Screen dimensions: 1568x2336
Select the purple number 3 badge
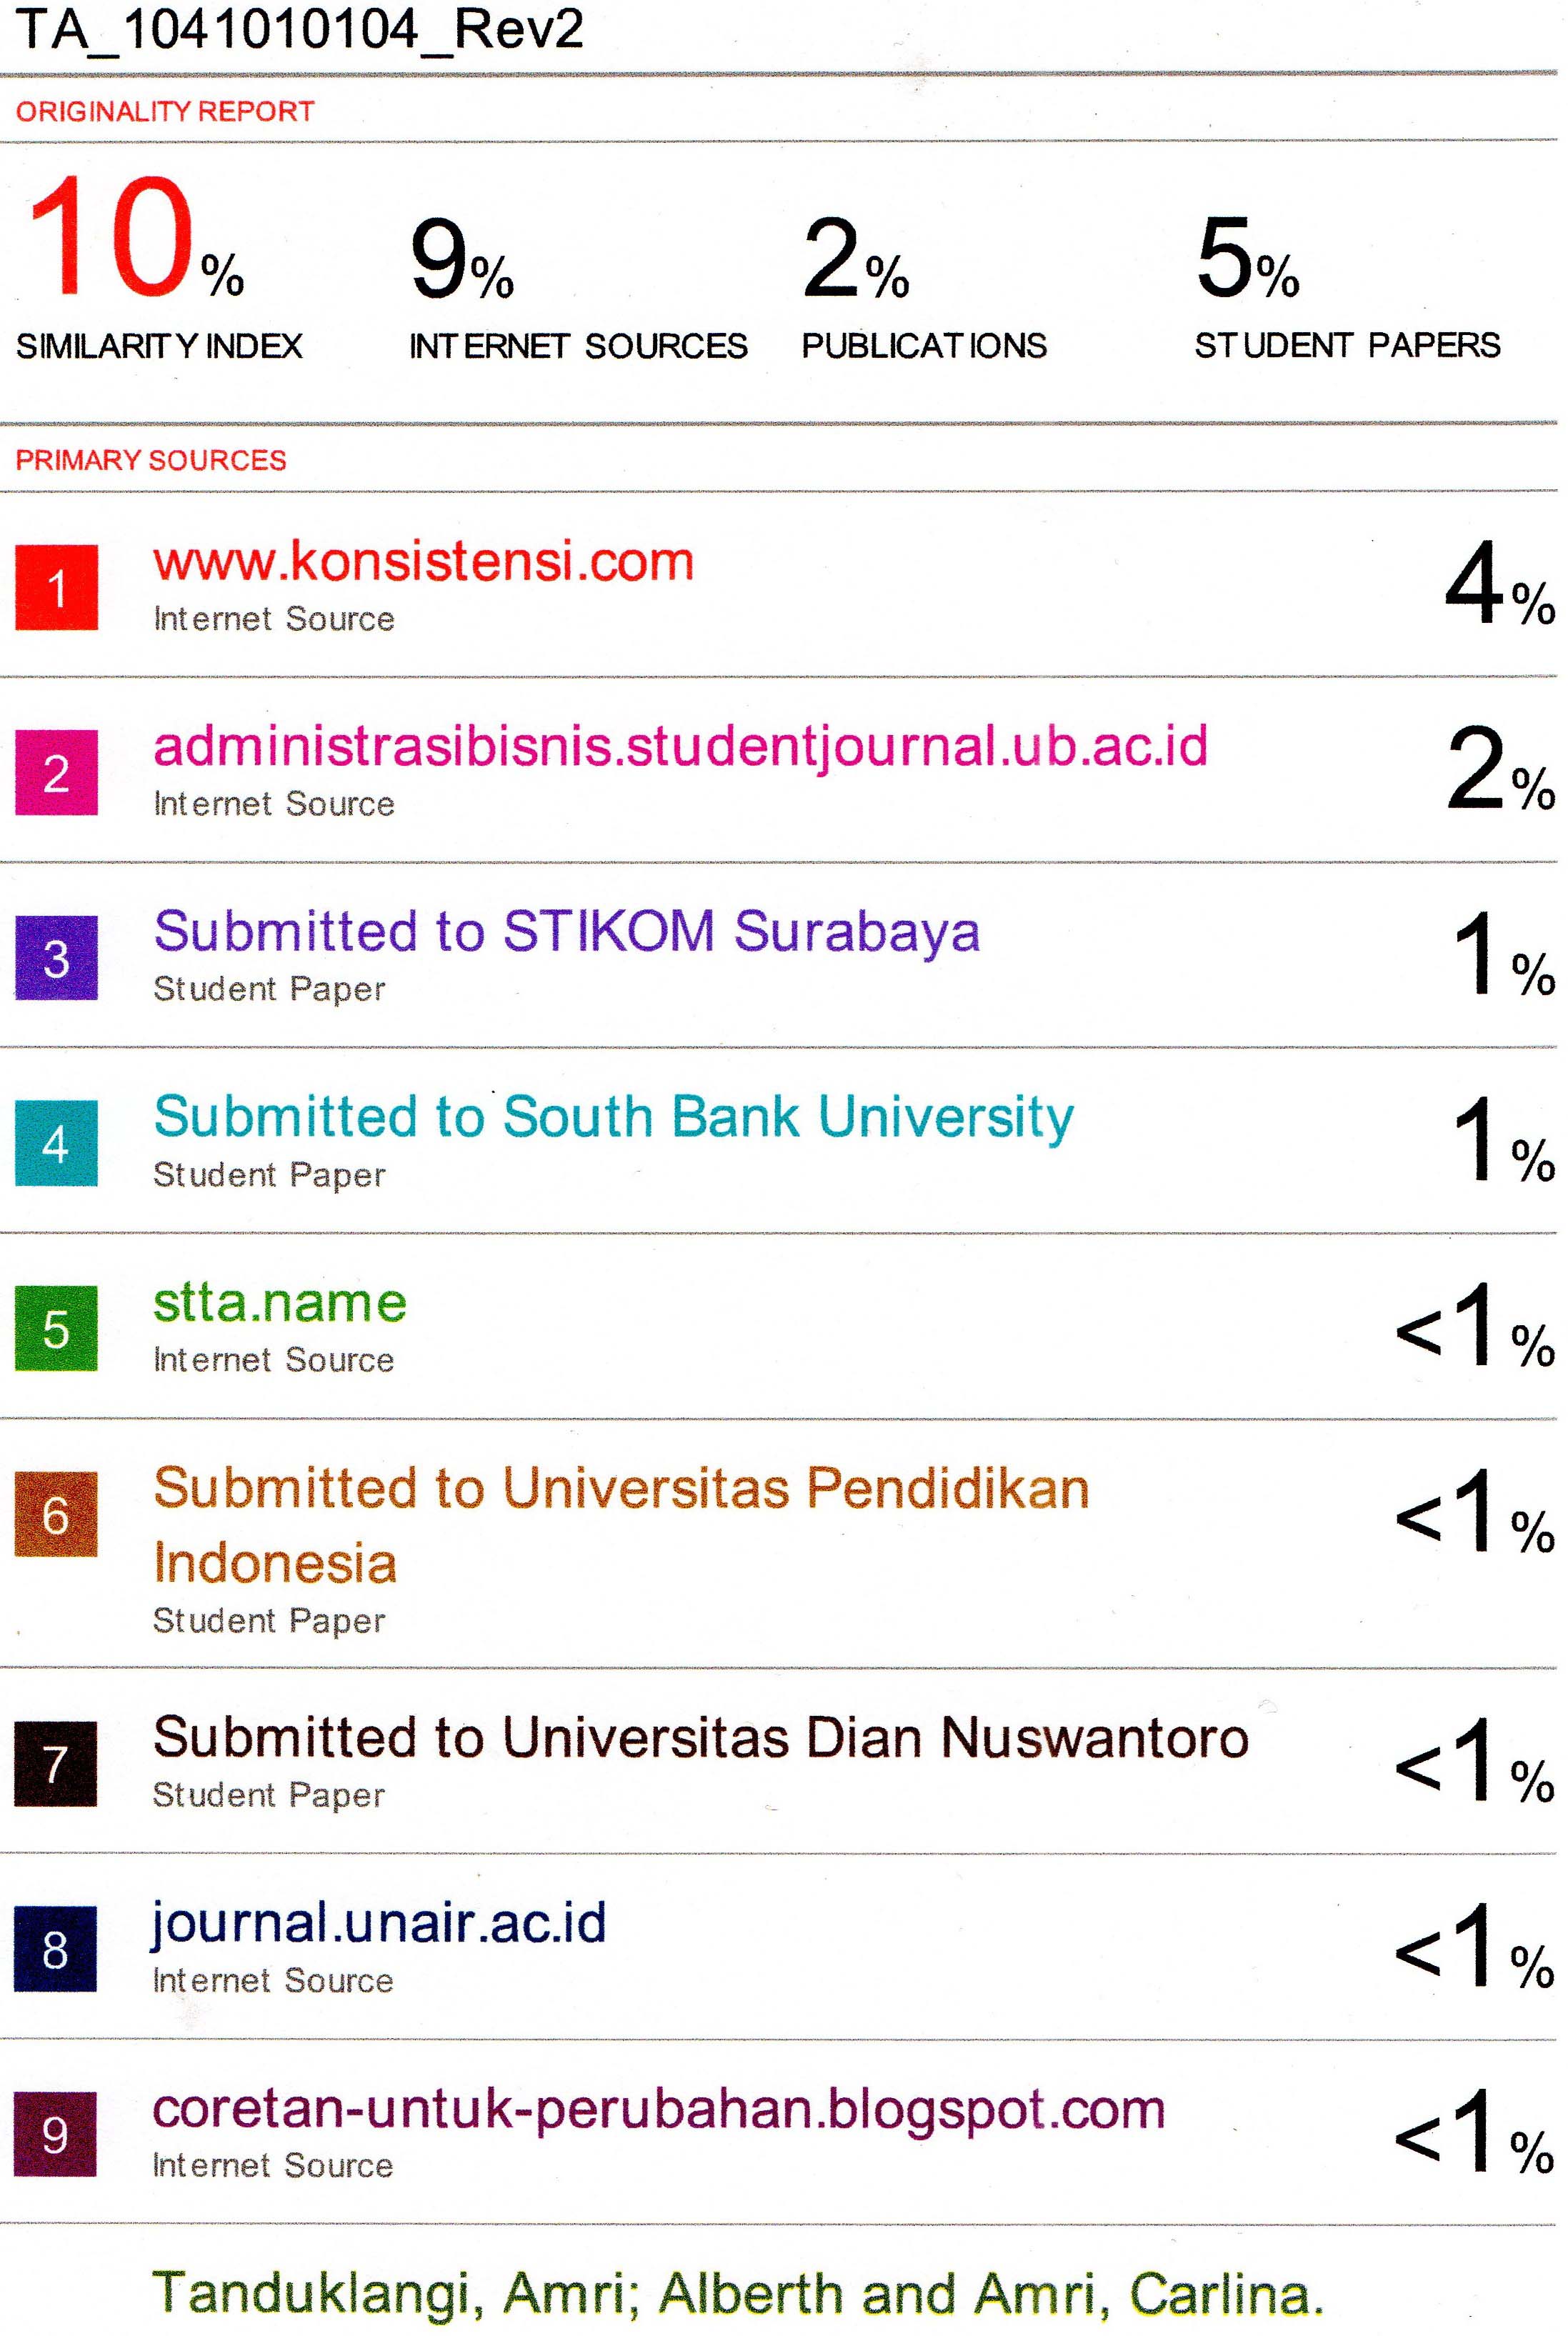tap(57, 958)
